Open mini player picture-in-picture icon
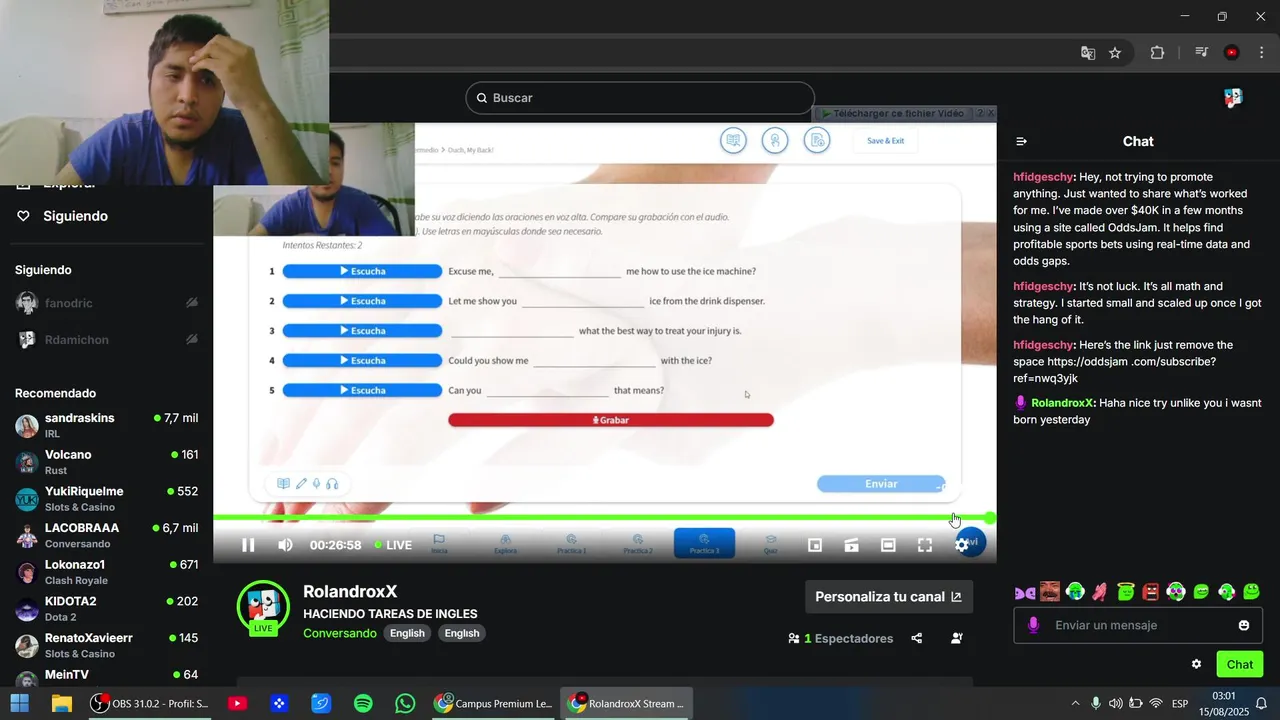 (x=815, y=545)
